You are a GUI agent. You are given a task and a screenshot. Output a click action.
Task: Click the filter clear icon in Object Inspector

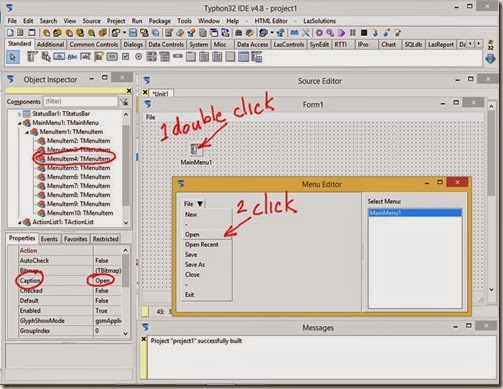coord(124,102)
